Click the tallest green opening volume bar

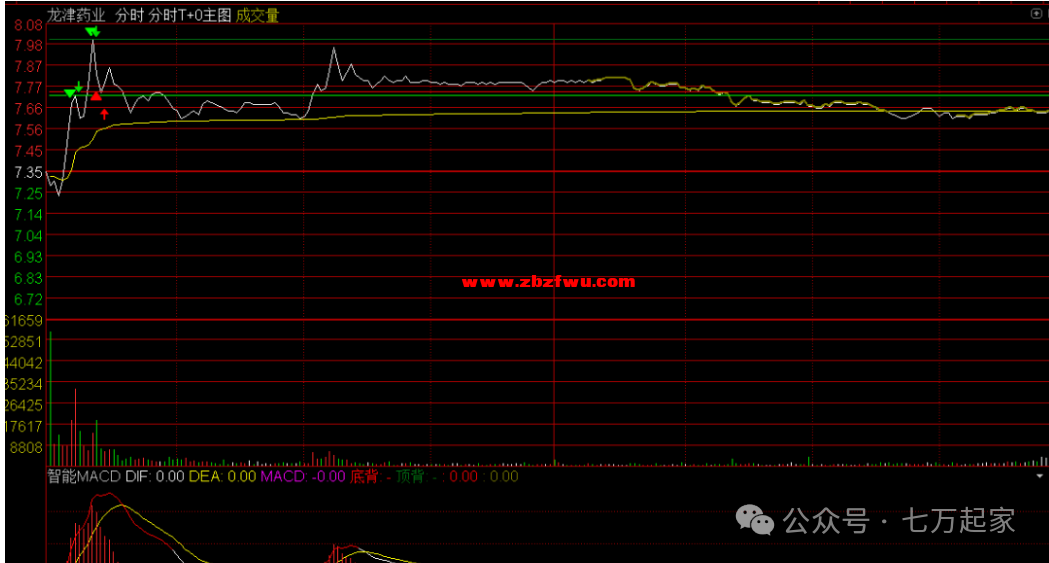click(x=50, y=399)
